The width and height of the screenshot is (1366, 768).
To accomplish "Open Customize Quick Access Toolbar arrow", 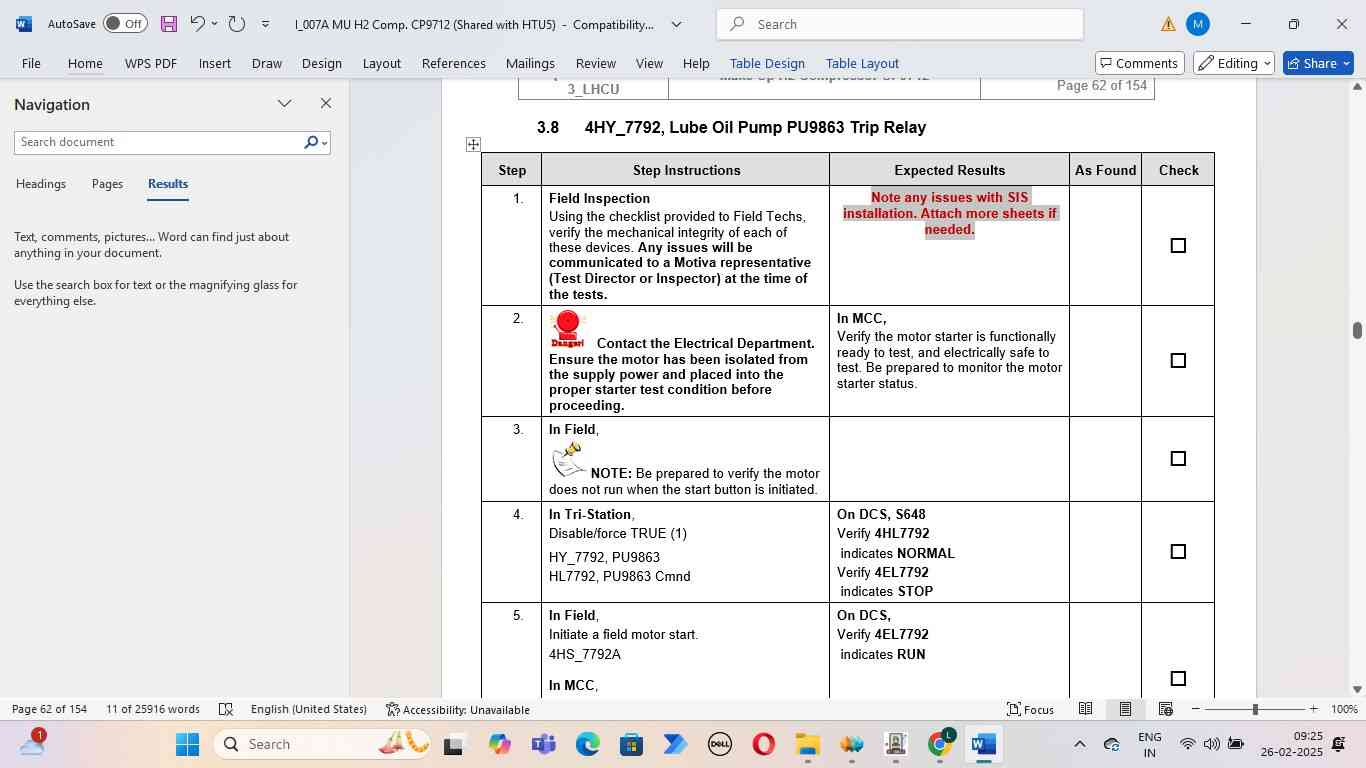I will (x=265, y=24).
